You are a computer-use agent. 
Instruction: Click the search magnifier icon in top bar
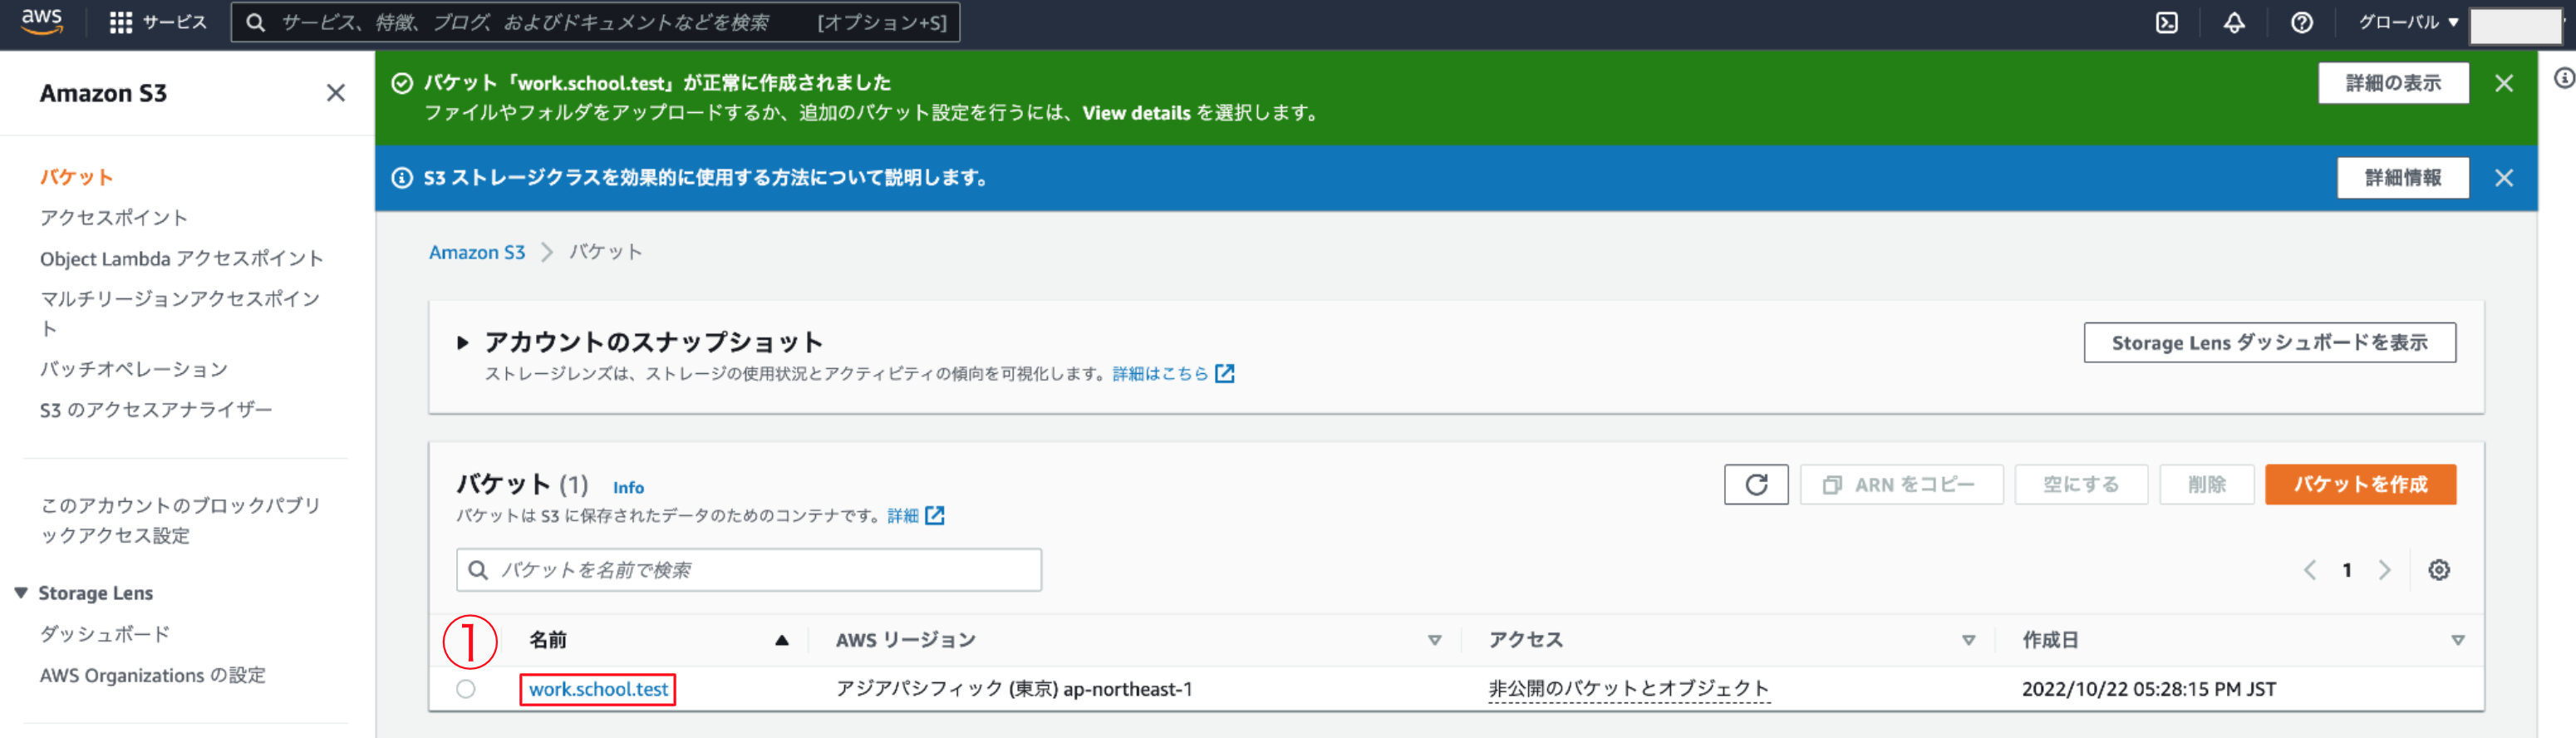(x=256, y=23)
